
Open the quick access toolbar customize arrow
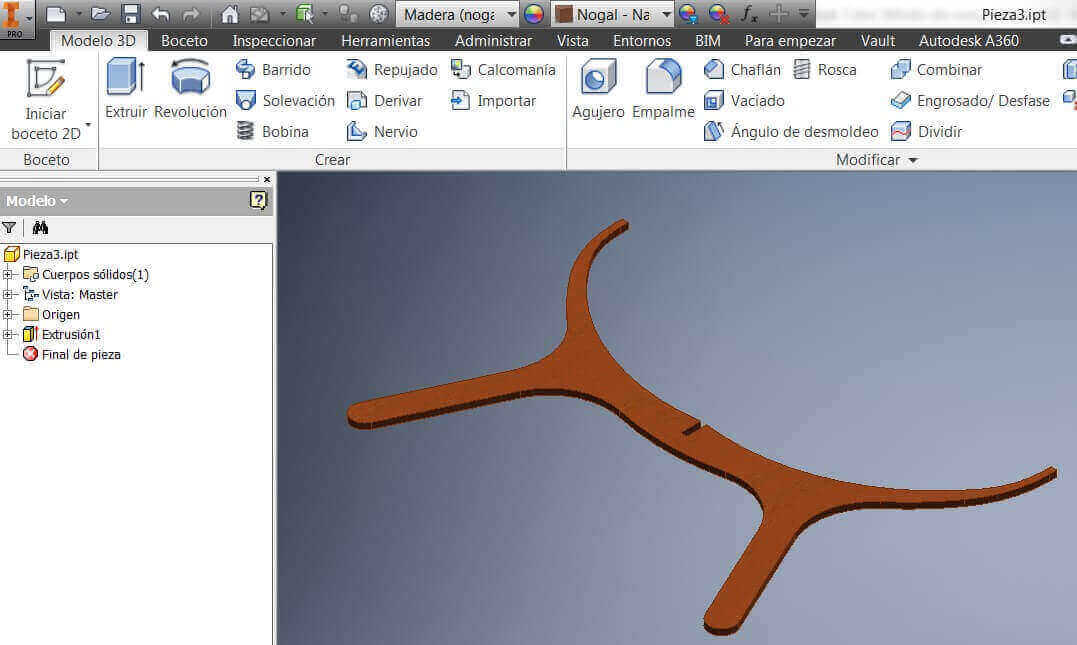point(804,14)
